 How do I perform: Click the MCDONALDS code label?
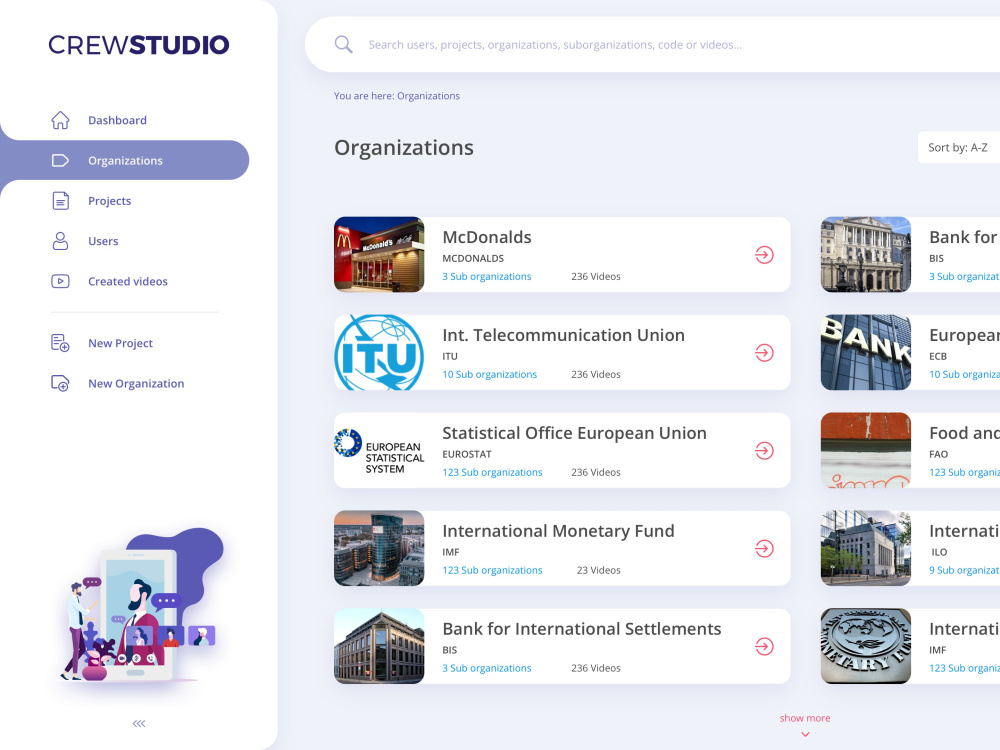(473, 258)
